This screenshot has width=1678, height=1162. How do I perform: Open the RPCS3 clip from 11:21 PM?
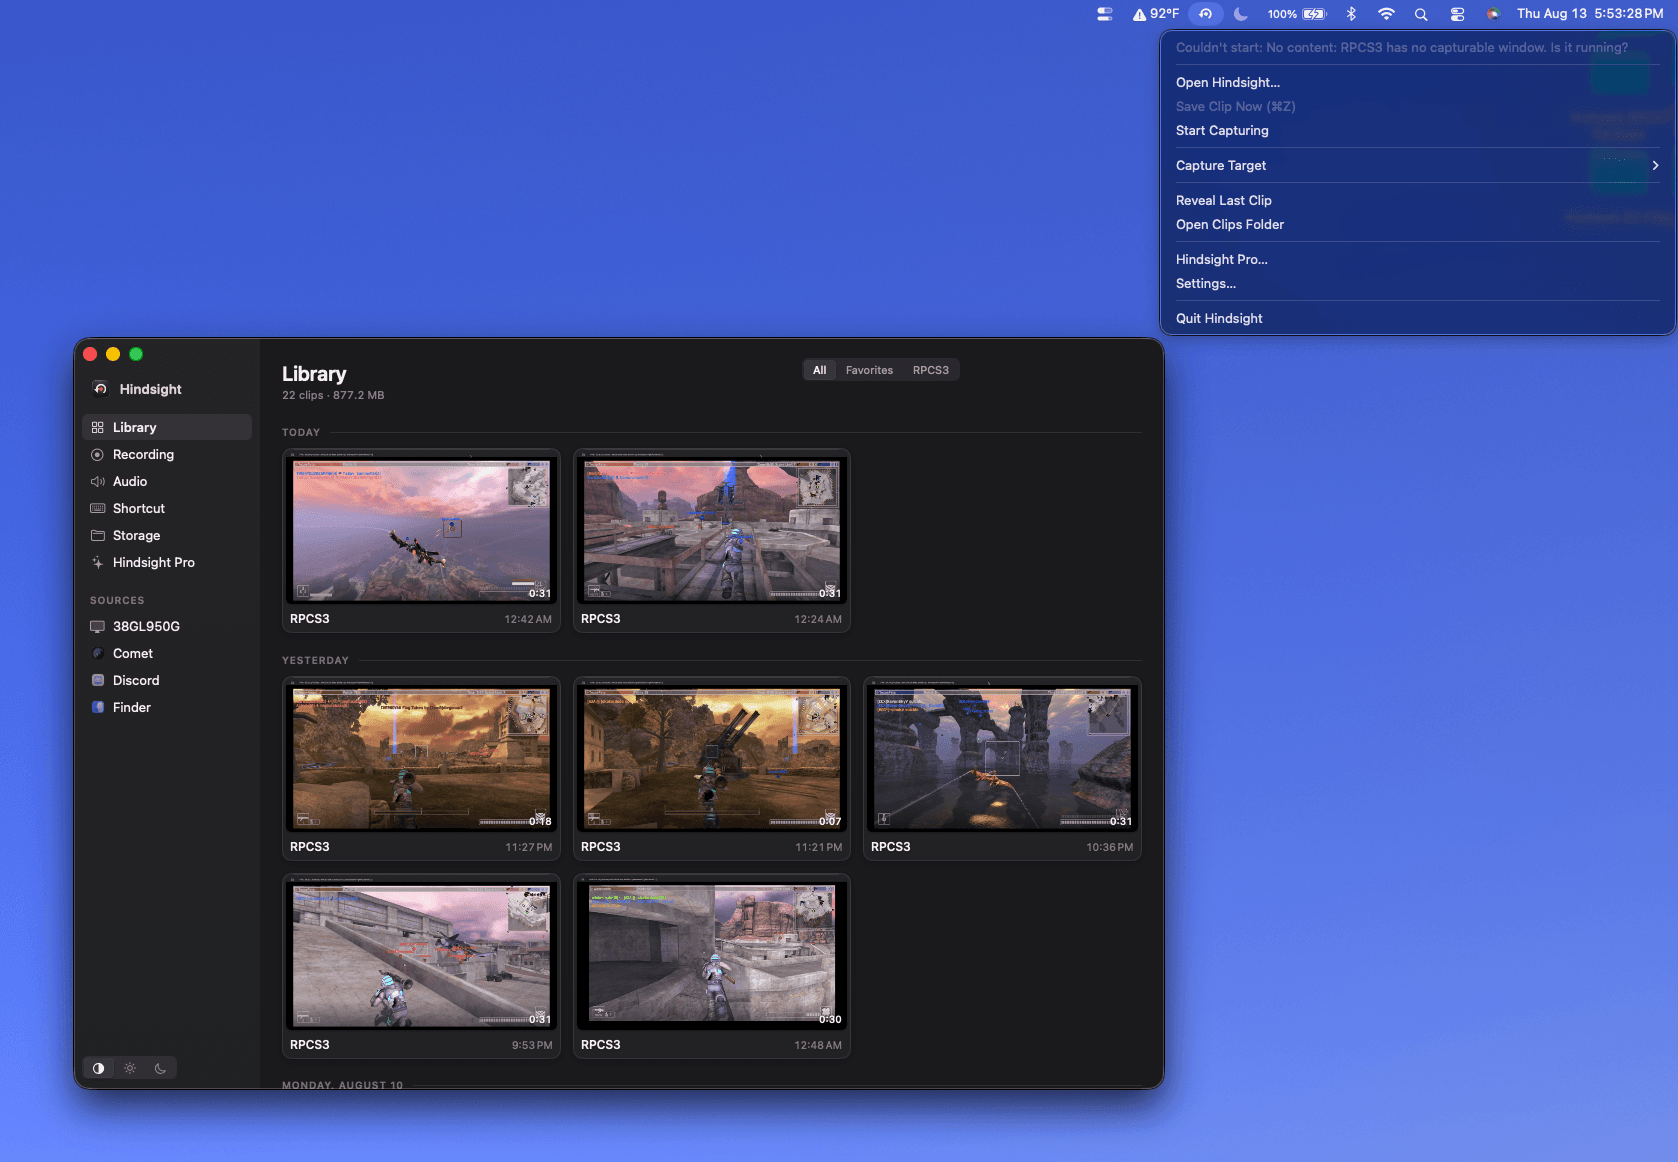pos(712,768)
